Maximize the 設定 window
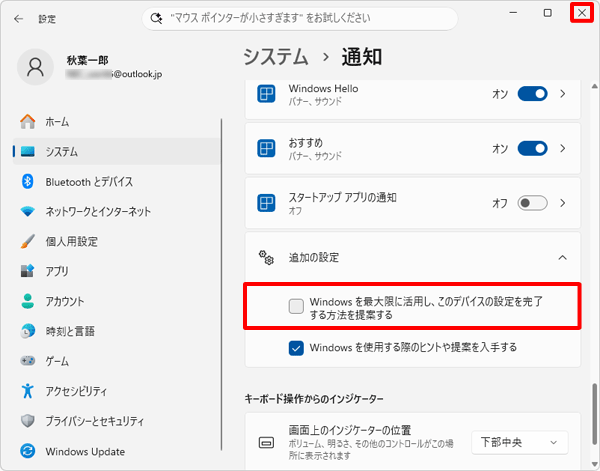The width and height of the screenshot is (600, 471). pos(548,13)
